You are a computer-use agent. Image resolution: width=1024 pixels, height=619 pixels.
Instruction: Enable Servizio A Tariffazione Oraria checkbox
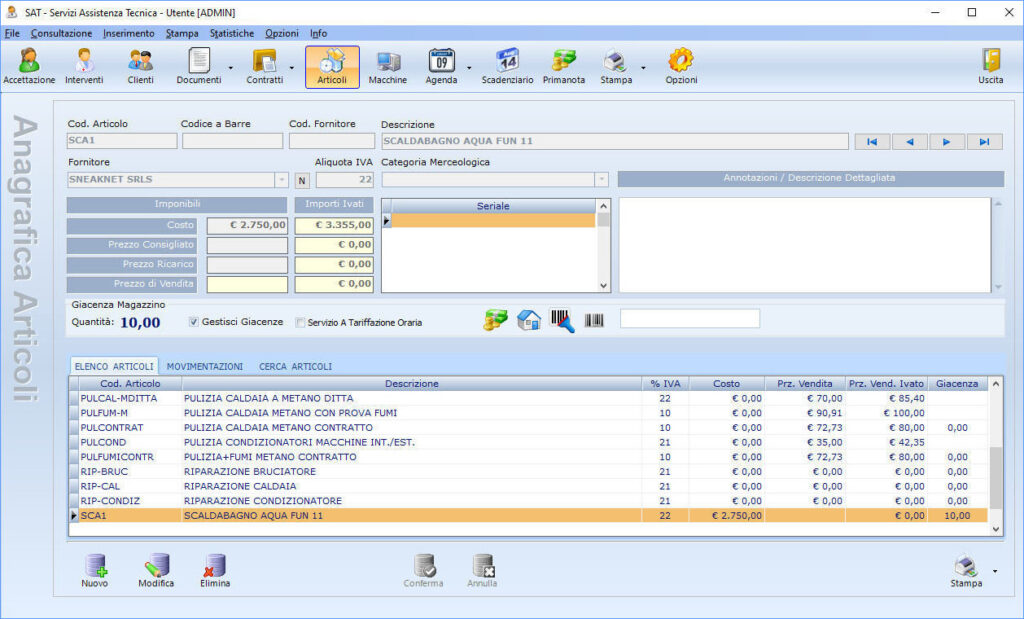click(x=300, y=323)
